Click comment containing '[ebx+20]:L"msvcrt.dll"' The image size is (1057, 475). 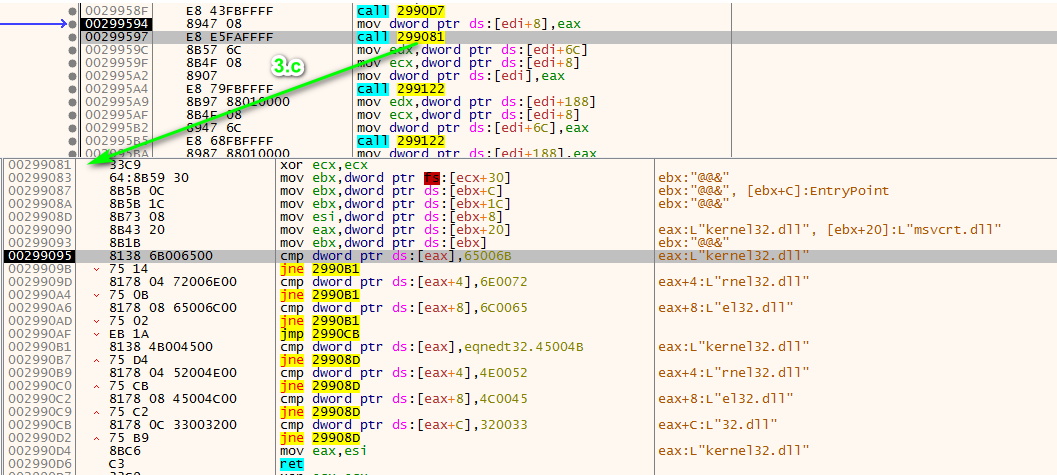[x=829, y=230]
